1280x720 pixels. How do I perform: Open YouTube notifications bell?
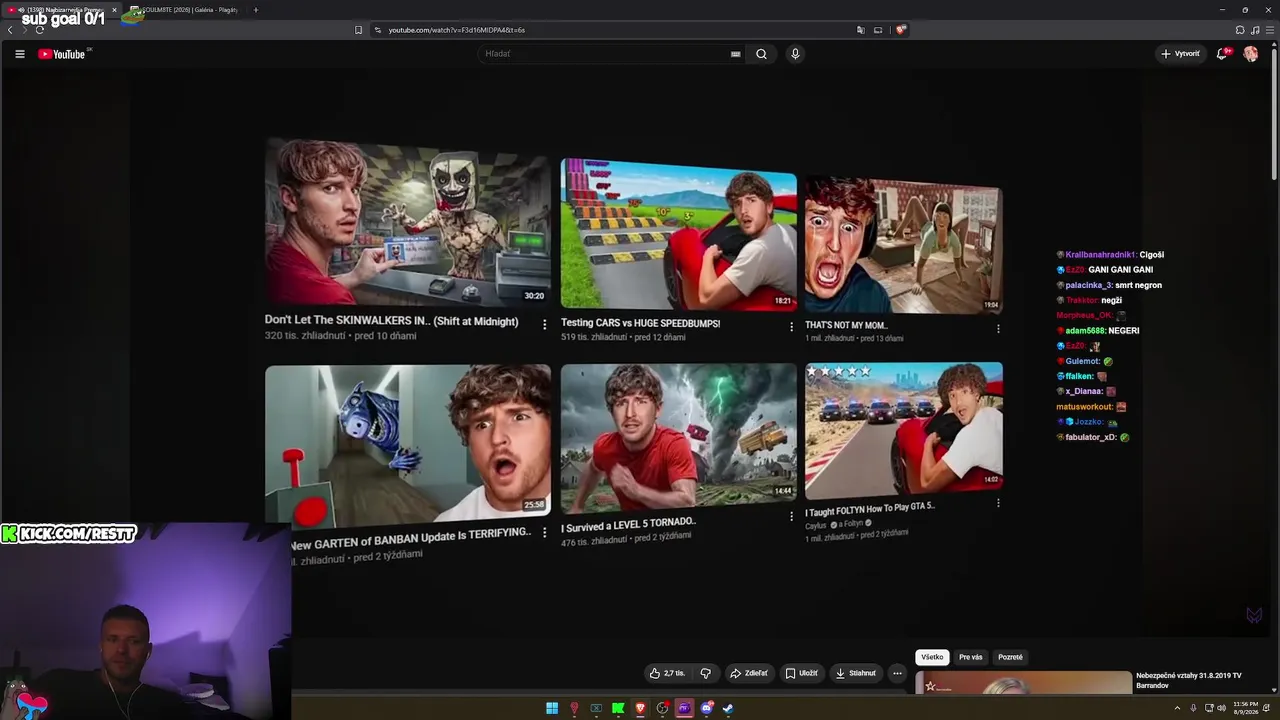1222,54
